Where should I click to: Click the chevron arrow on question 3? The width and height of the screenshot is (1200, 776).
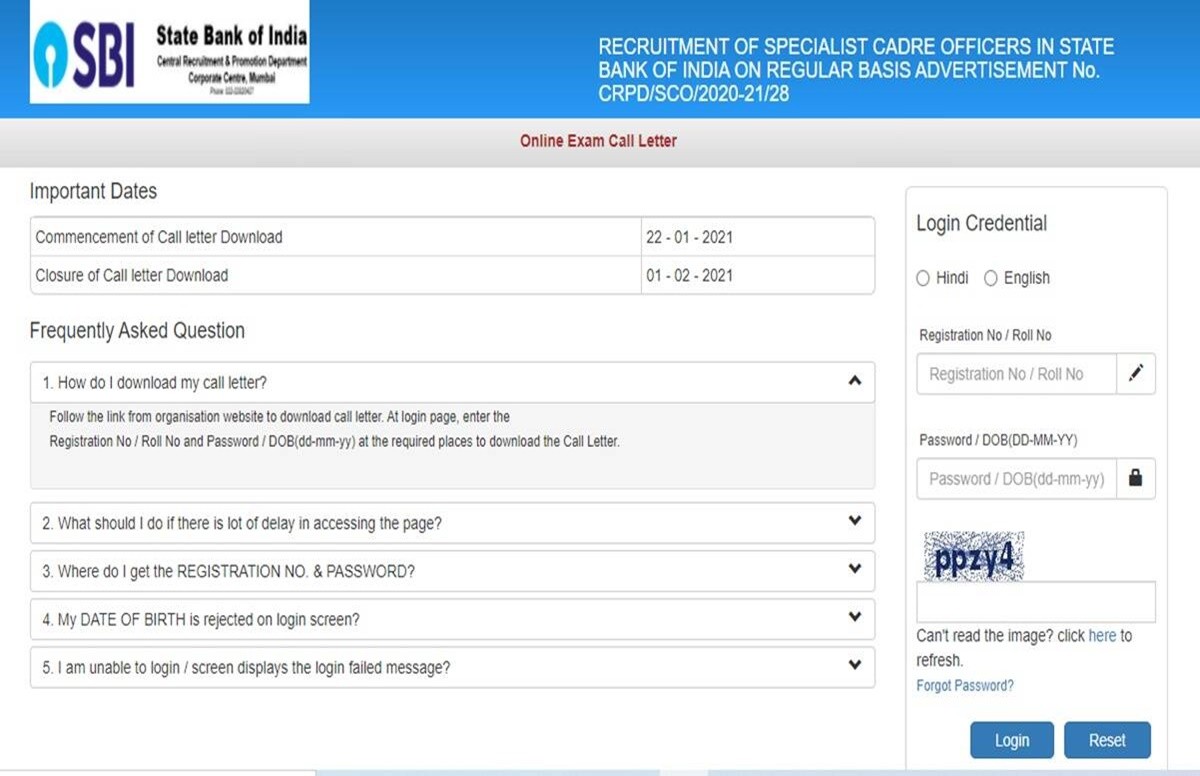pos(854,570)
